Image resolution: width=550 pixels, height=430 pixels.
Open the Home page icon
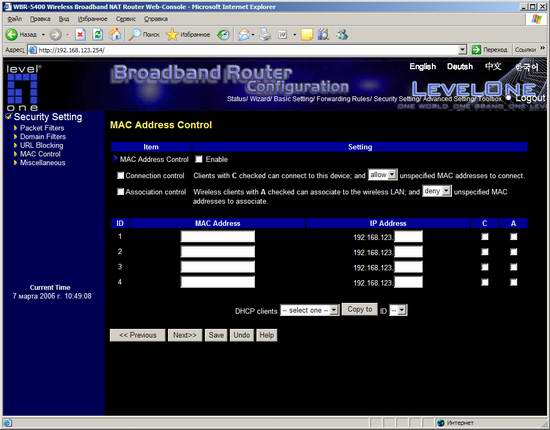click(115, 34)
